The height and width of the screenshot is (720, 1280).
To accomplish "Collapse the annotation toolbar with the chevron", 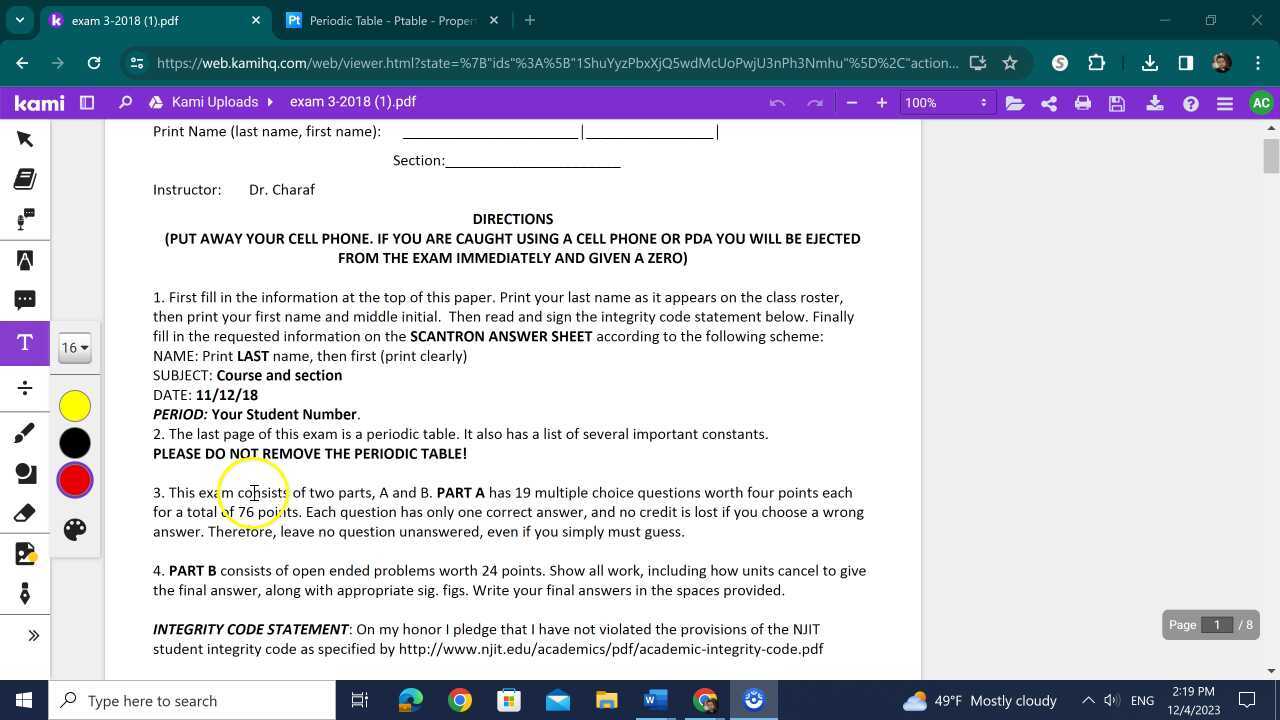I will 34,635.
